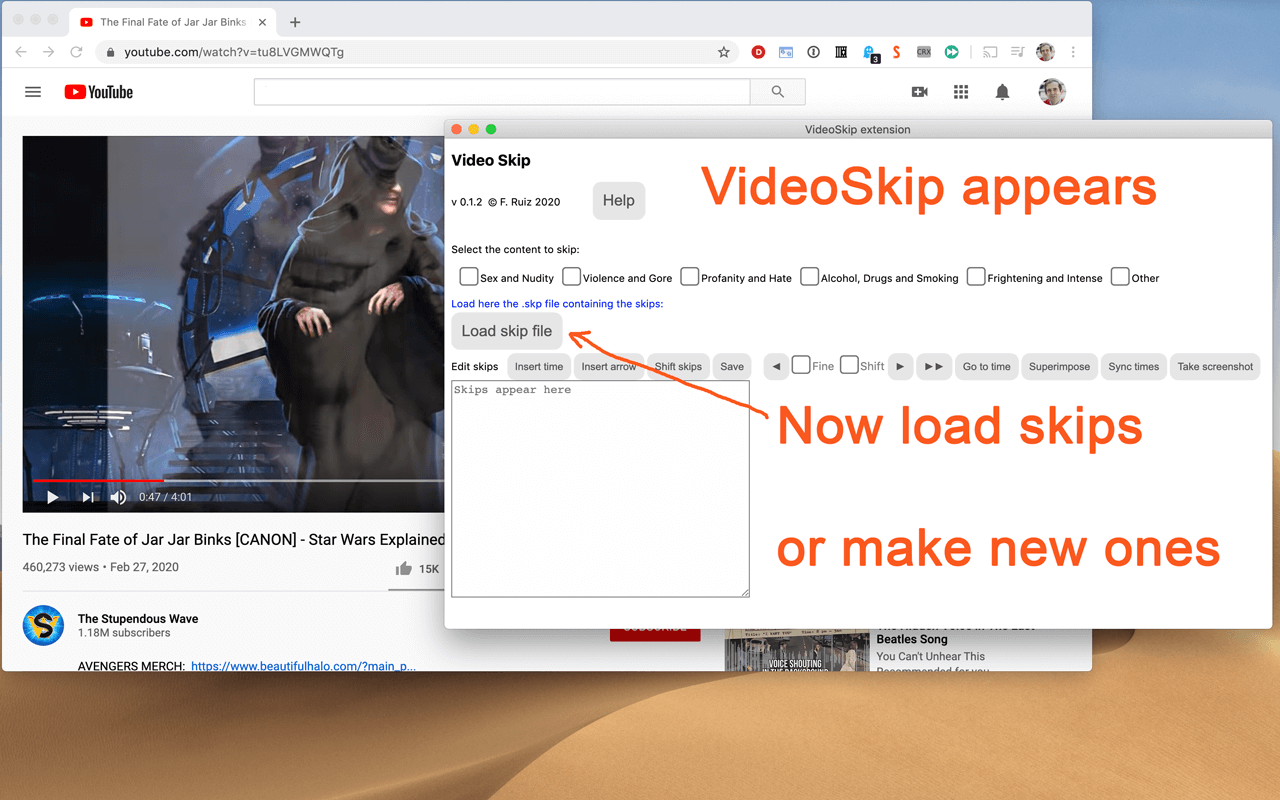Click the Chrome apps grid icon

[x=960, y=91]
